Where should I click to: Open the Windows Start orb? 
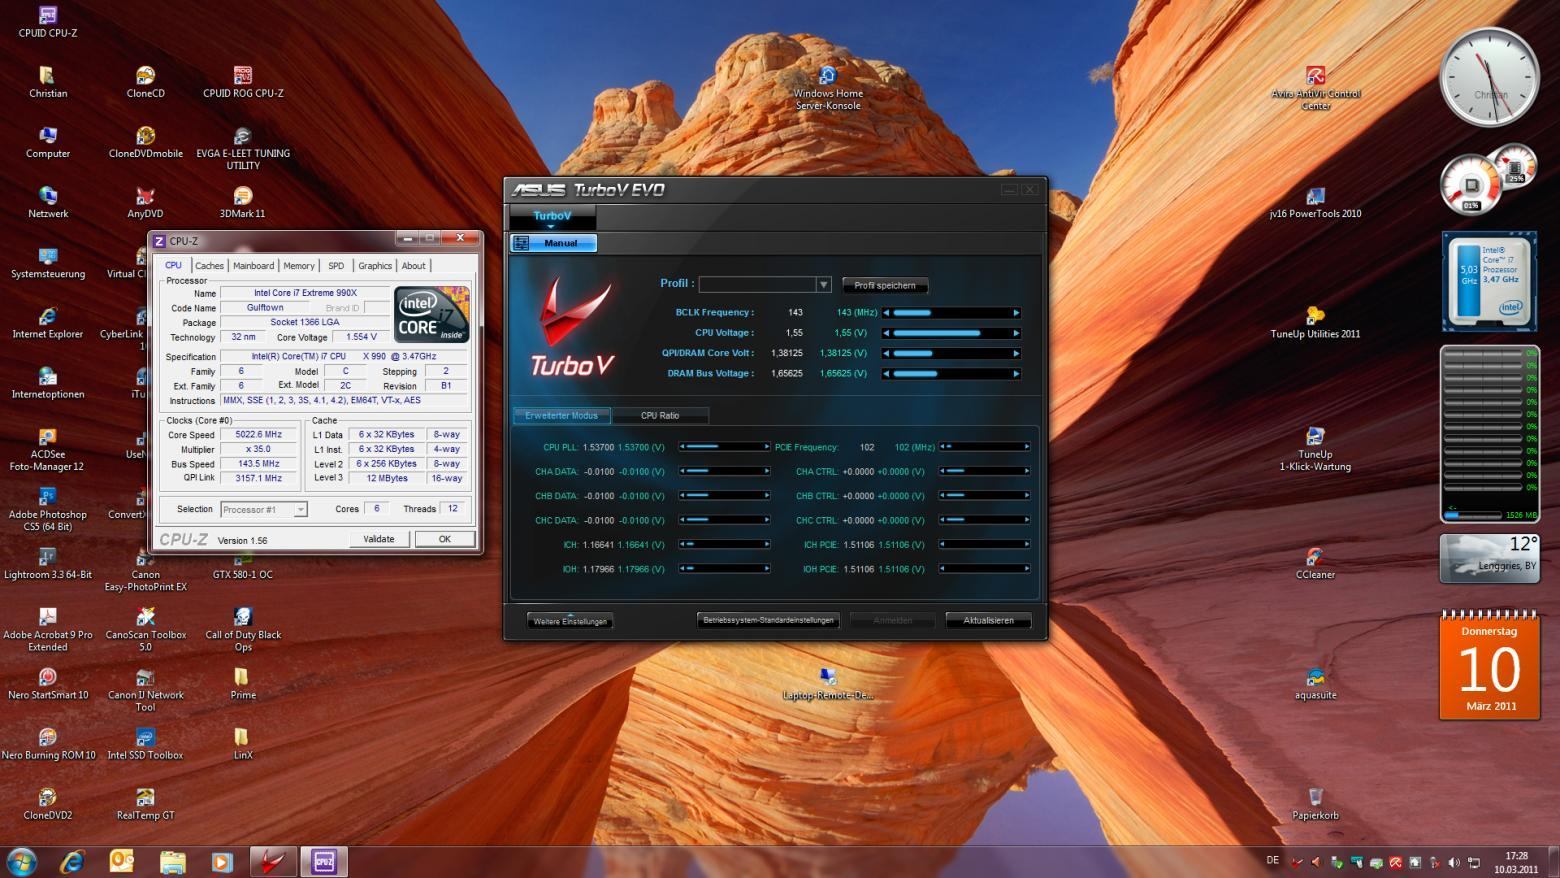pos(21,861)
